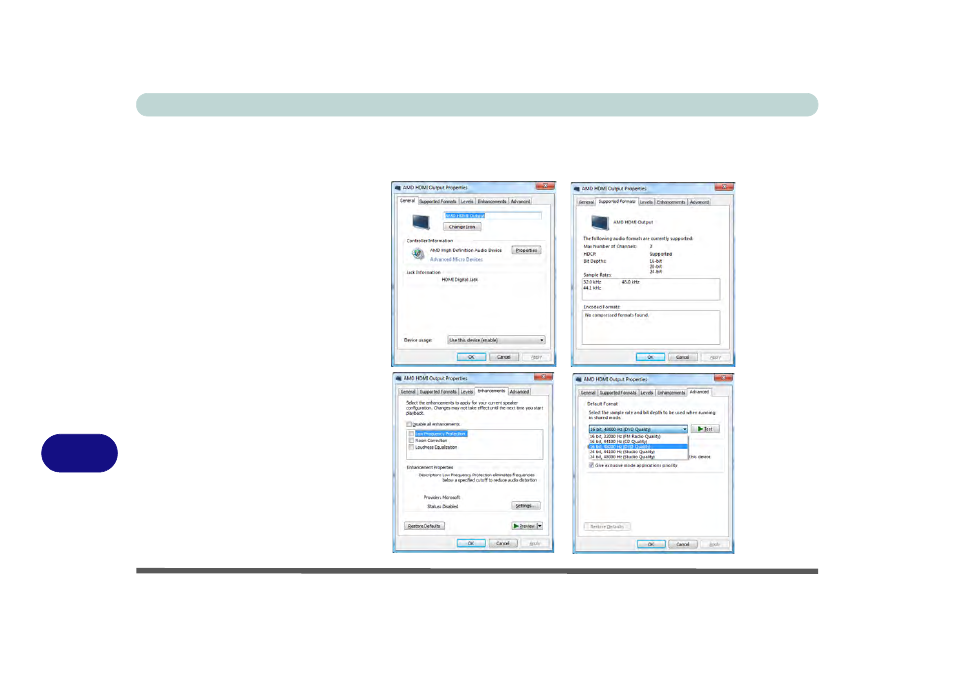The width and height of the screenshot is (954, 673).
Task: Click the title bar icon of the Advanced window
Action: tap(579, 379)
